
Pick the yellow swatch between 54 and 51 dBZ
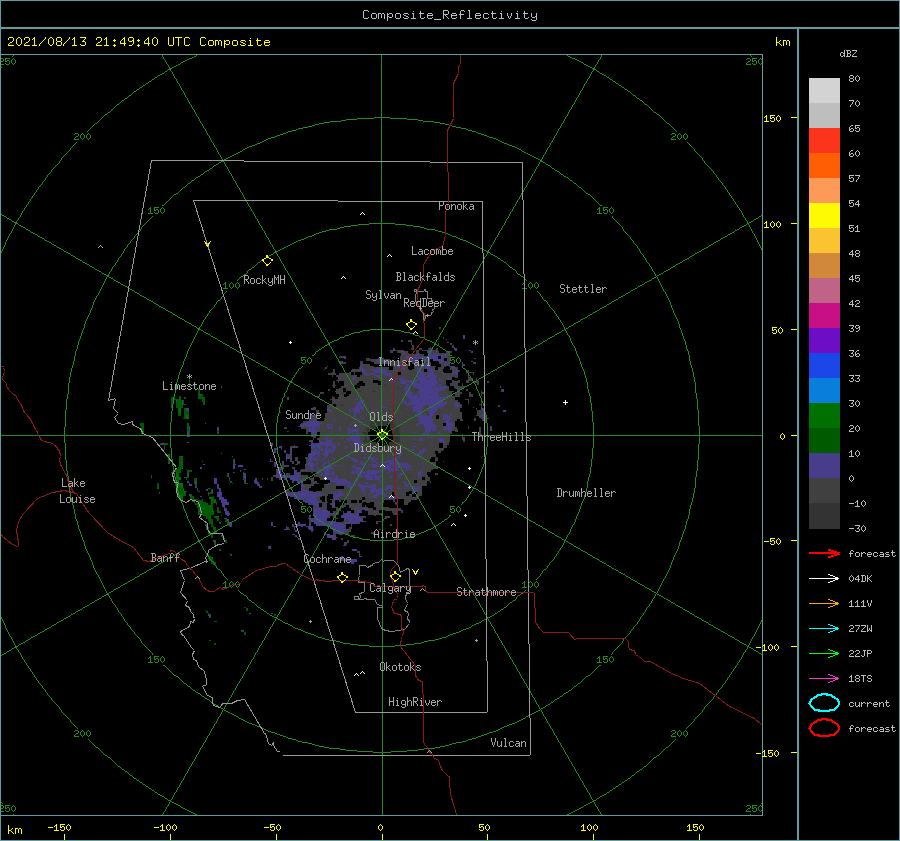coord(824,216)
